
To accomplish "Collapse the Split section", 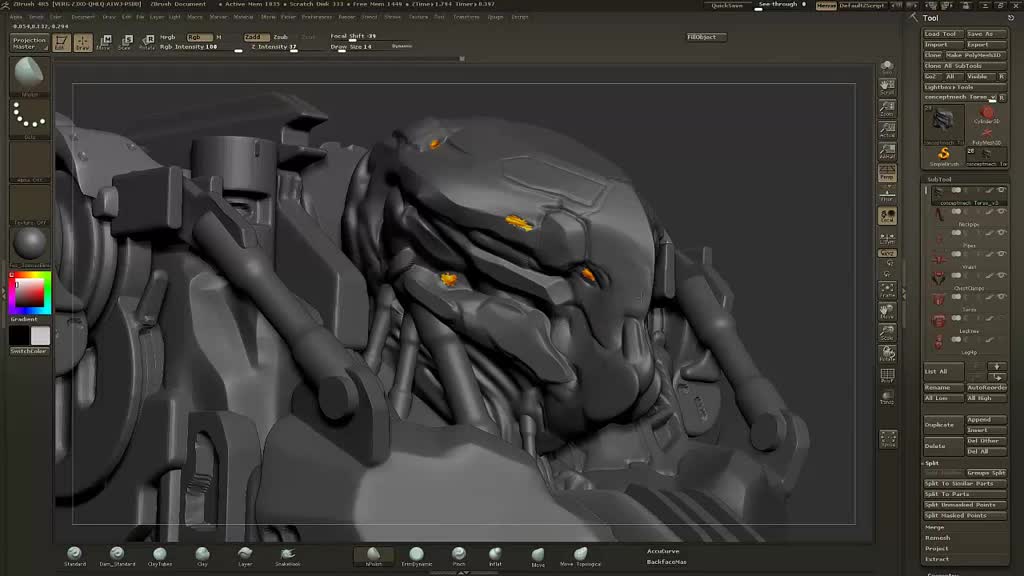I will (x=932, y=463).
